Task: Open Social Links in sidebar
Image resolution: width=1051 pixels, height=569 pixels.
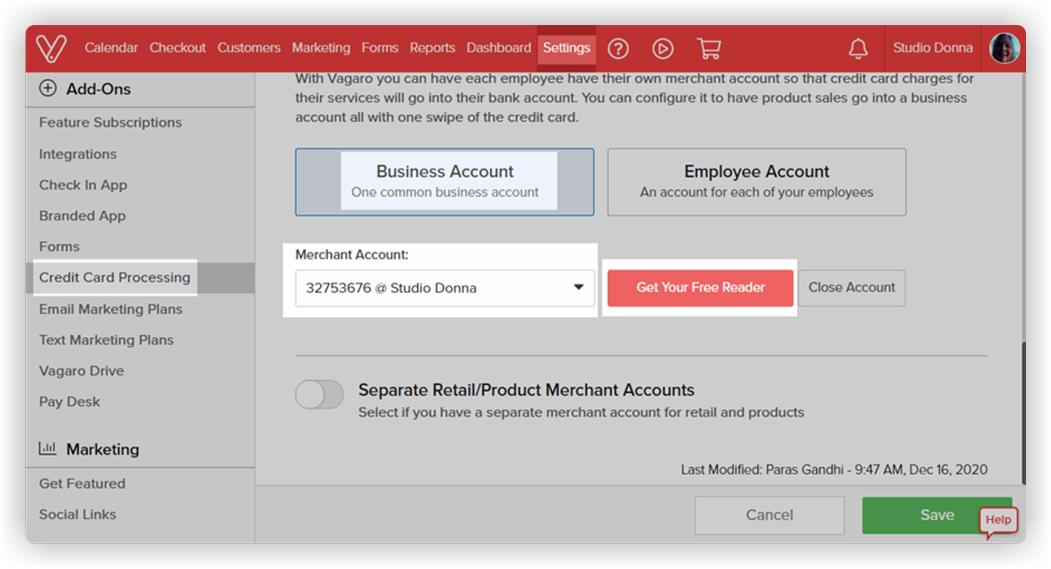Action: pos(78,515)
